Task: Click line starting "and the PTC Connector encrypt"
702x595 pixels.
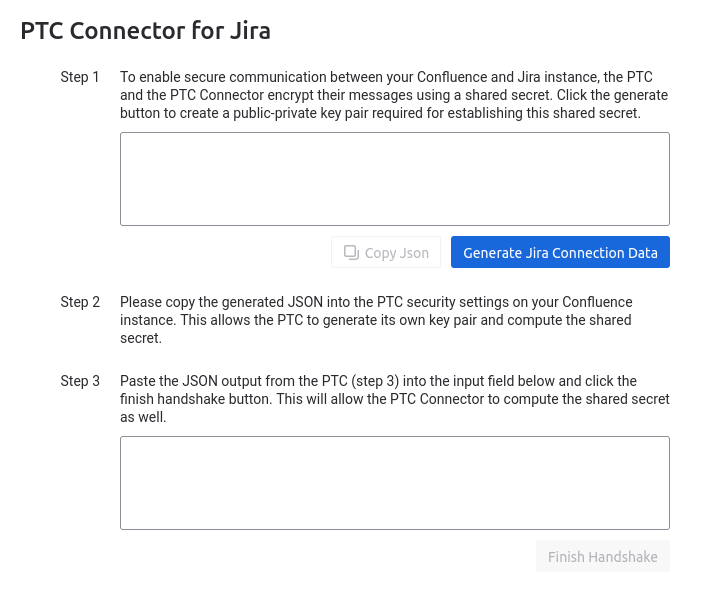Action: click(393, 95)
